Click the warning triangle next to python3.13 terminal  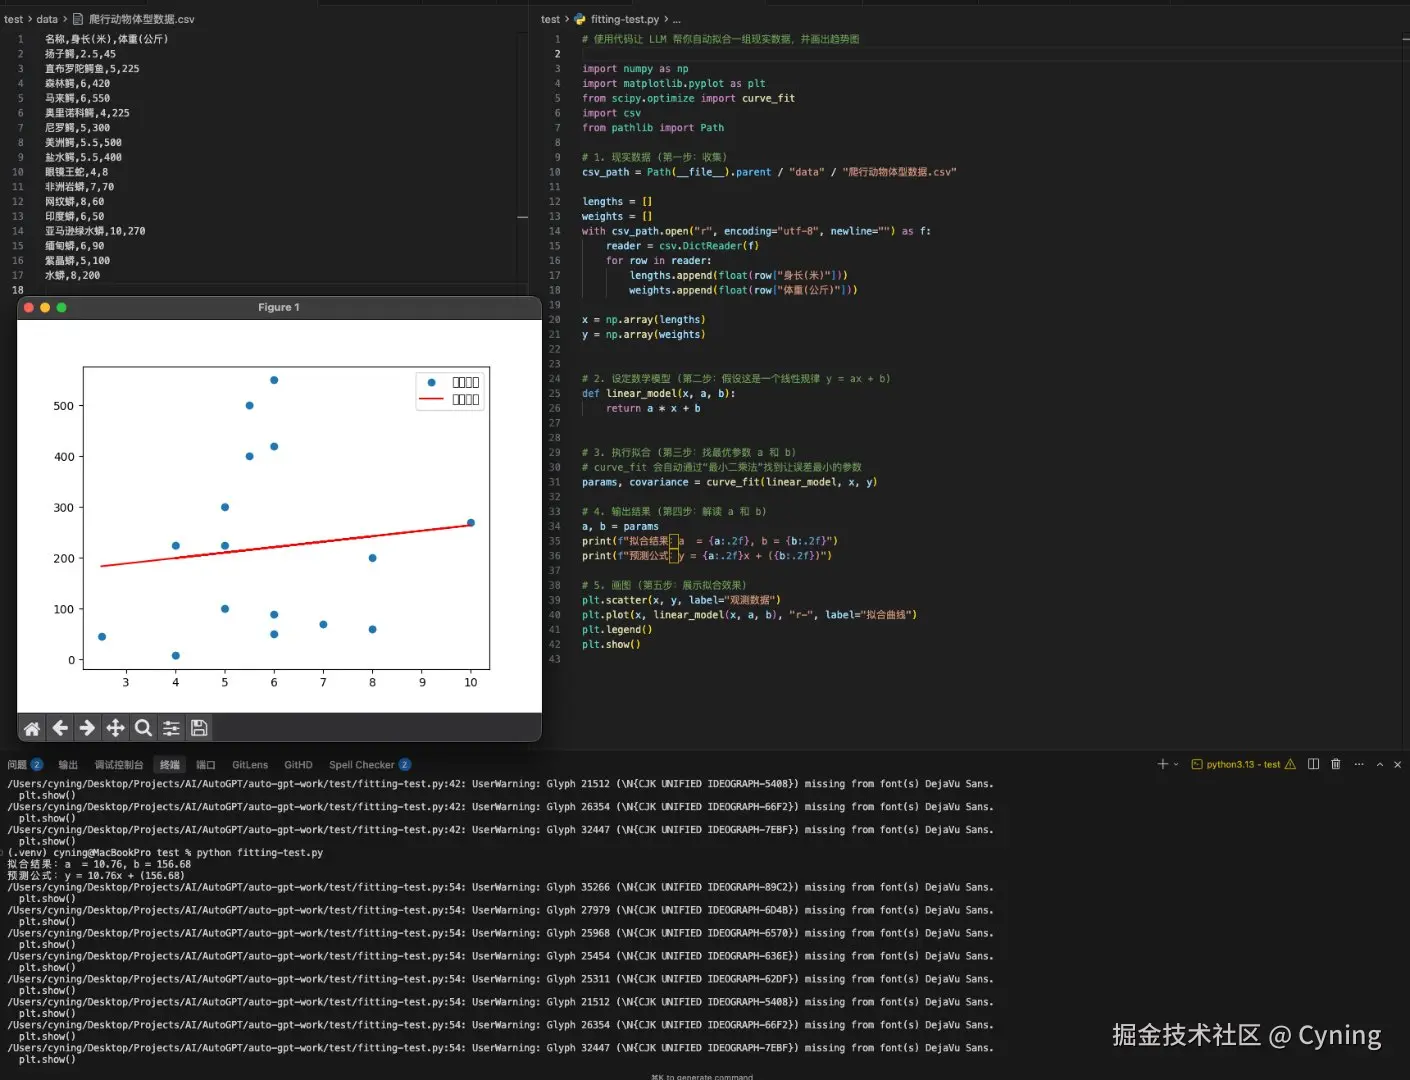pos(1290,764)
